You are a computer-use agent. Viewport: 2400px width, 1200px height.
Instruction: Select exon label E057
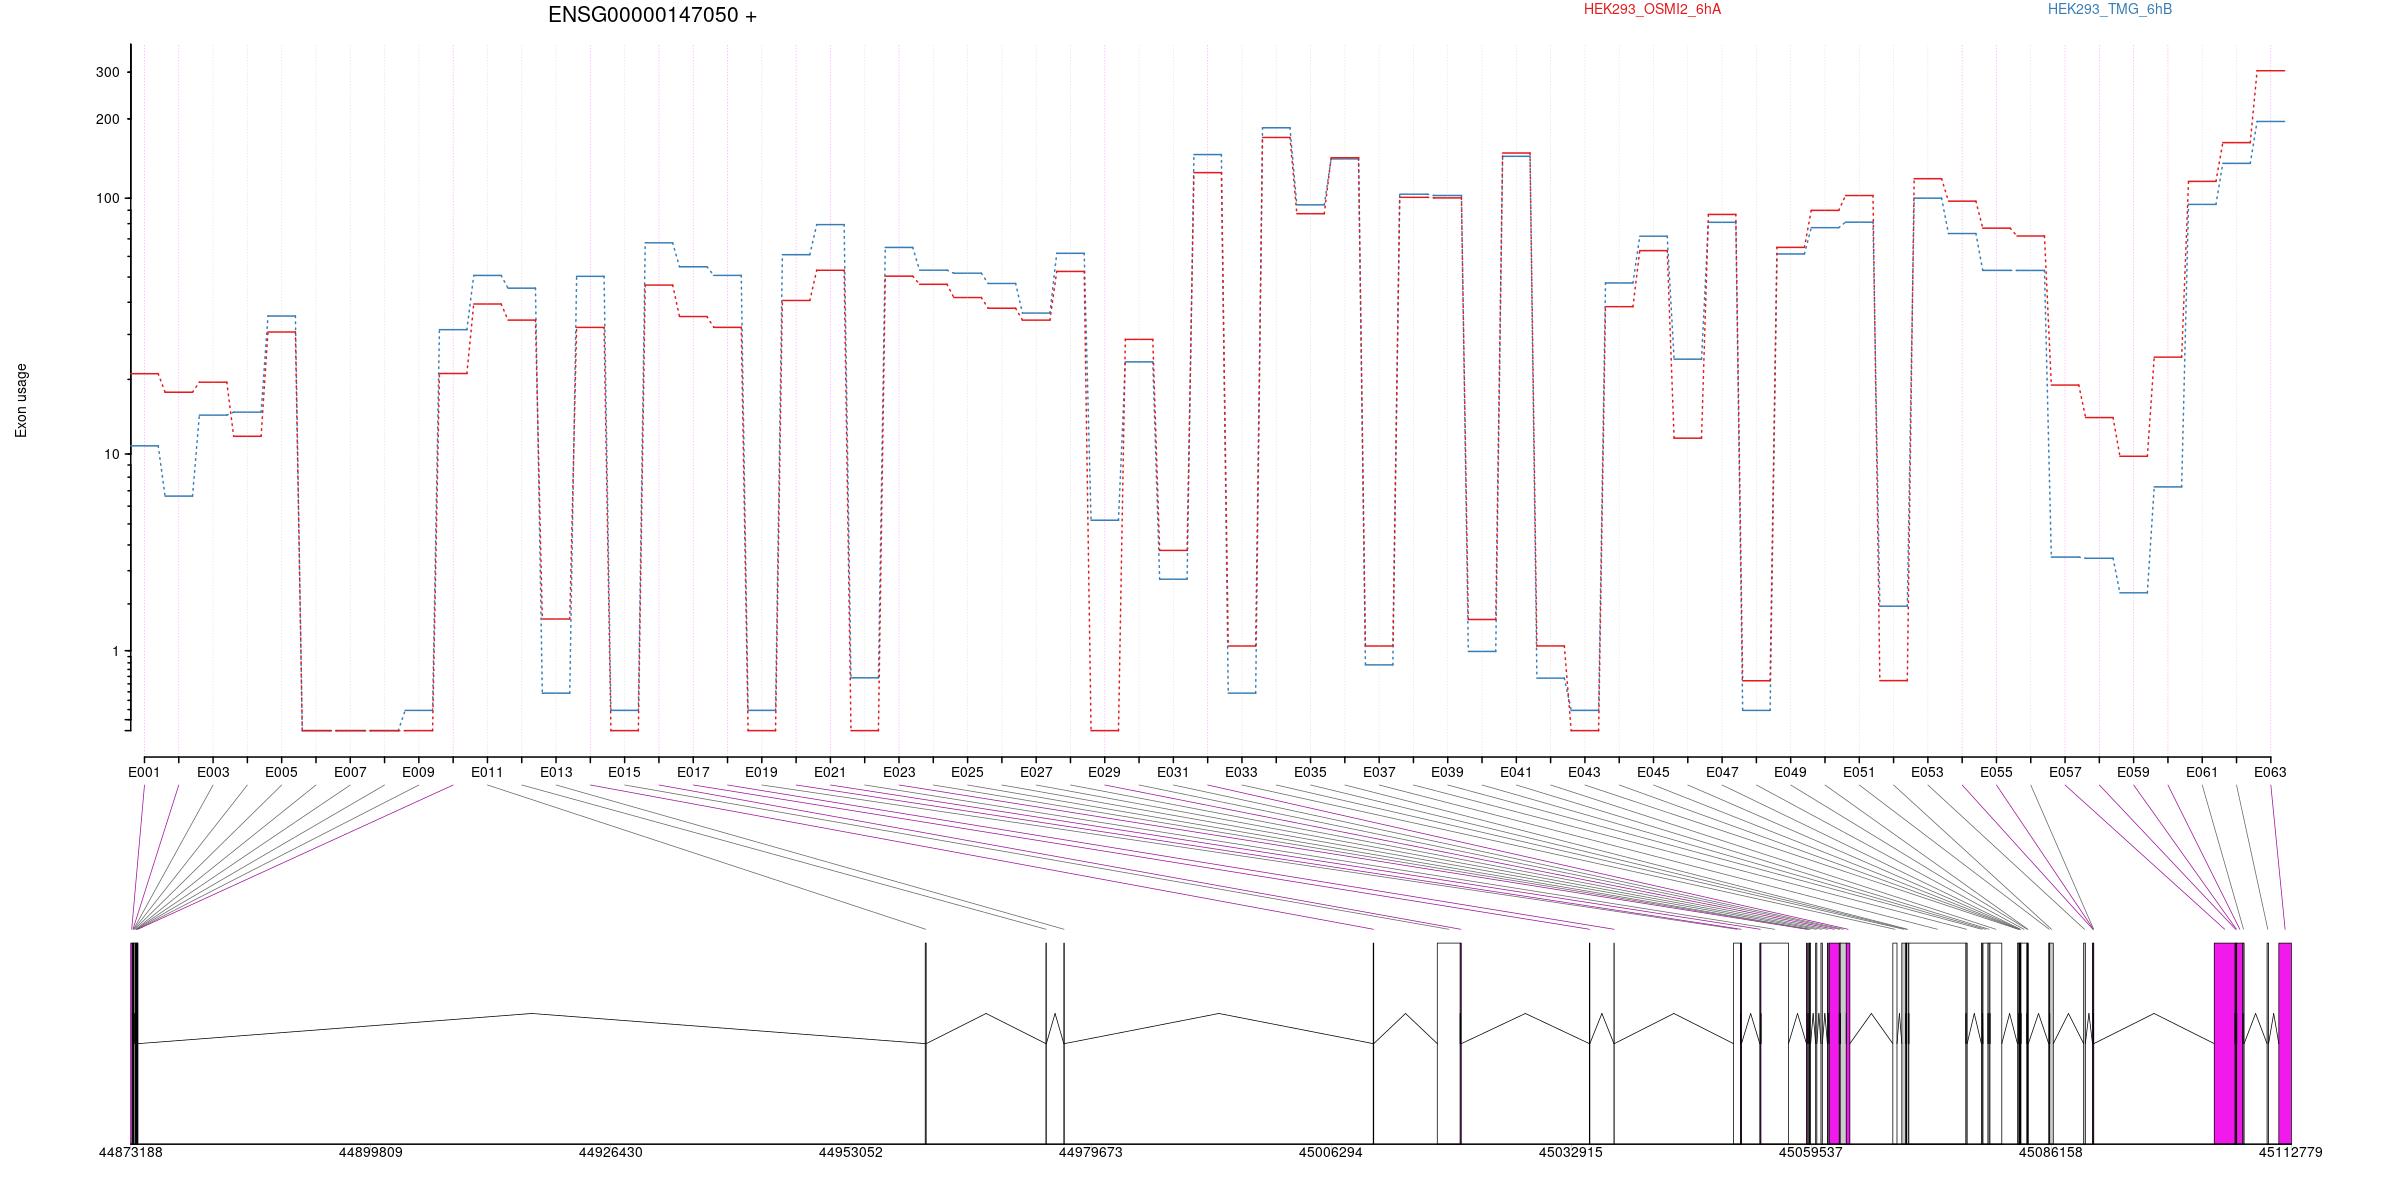tap(2065, 772)
